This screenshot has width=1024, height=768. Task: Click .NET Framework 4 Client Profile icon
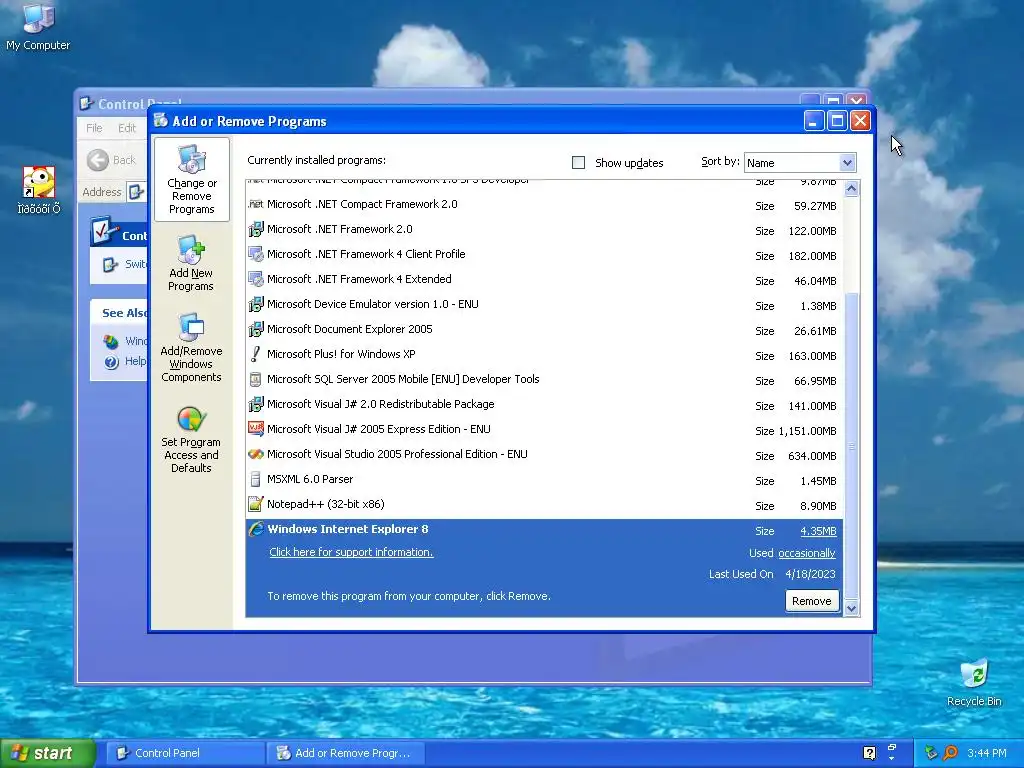(x=255, y=254)
